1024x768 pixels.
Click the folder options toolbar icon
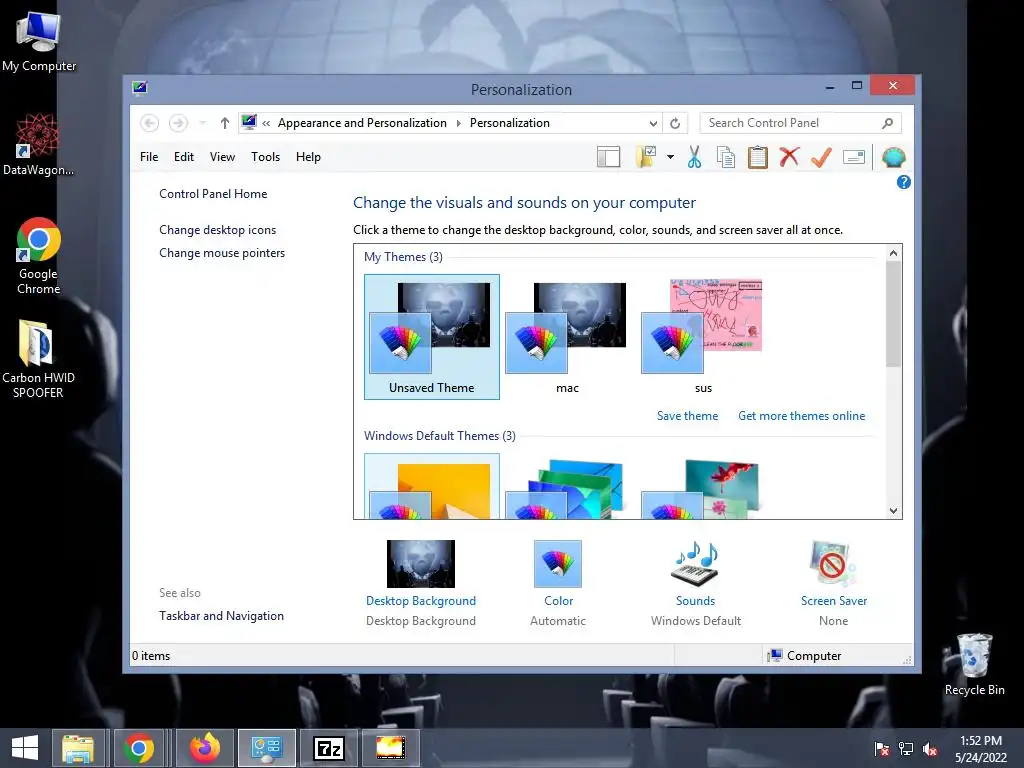click(646, 157)
